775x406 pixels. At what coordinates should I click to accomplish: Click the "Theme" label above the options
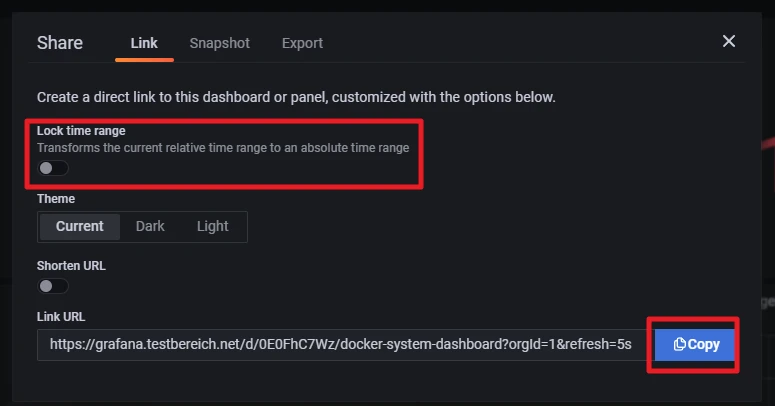click(56, 199)
